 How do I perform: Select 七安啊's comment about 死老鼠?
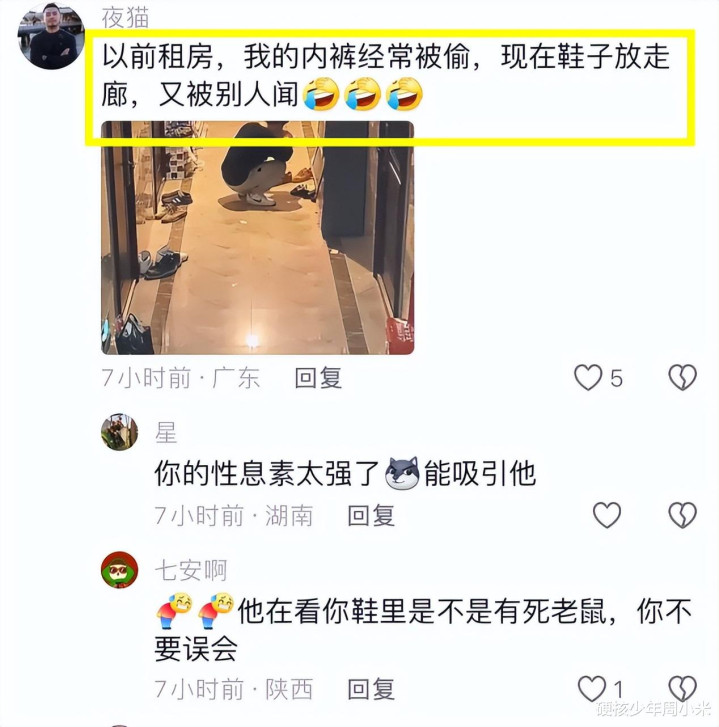coord(423,629)
